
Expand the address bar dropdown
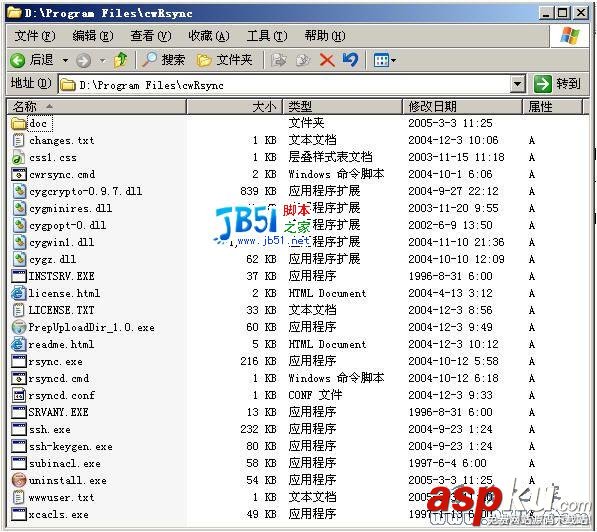coord(517,84)
